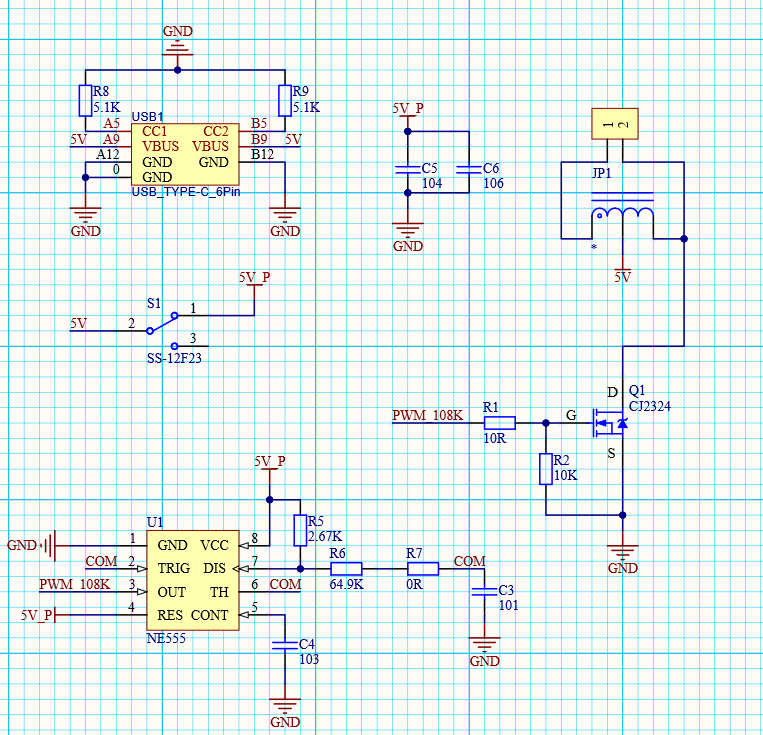Select resistor R9 symbol

coord(285,101)
